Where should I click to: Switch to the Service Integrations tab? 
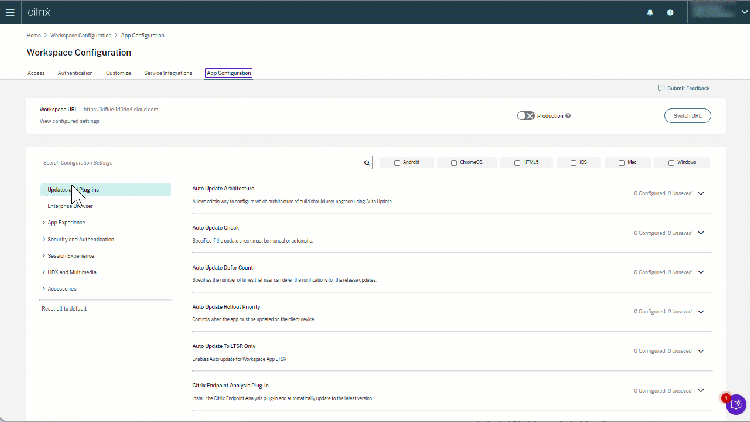pyautogui.click(x=168, y=73)
